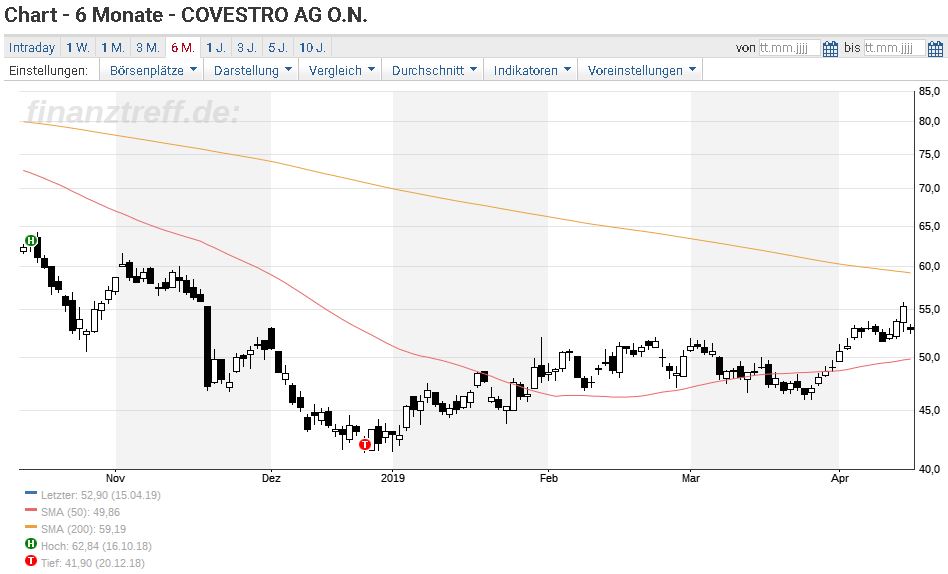This screenshot has height=574, width=948.
Task: Click the '2019' x-axis label
Action: click(x=393, y=478)
